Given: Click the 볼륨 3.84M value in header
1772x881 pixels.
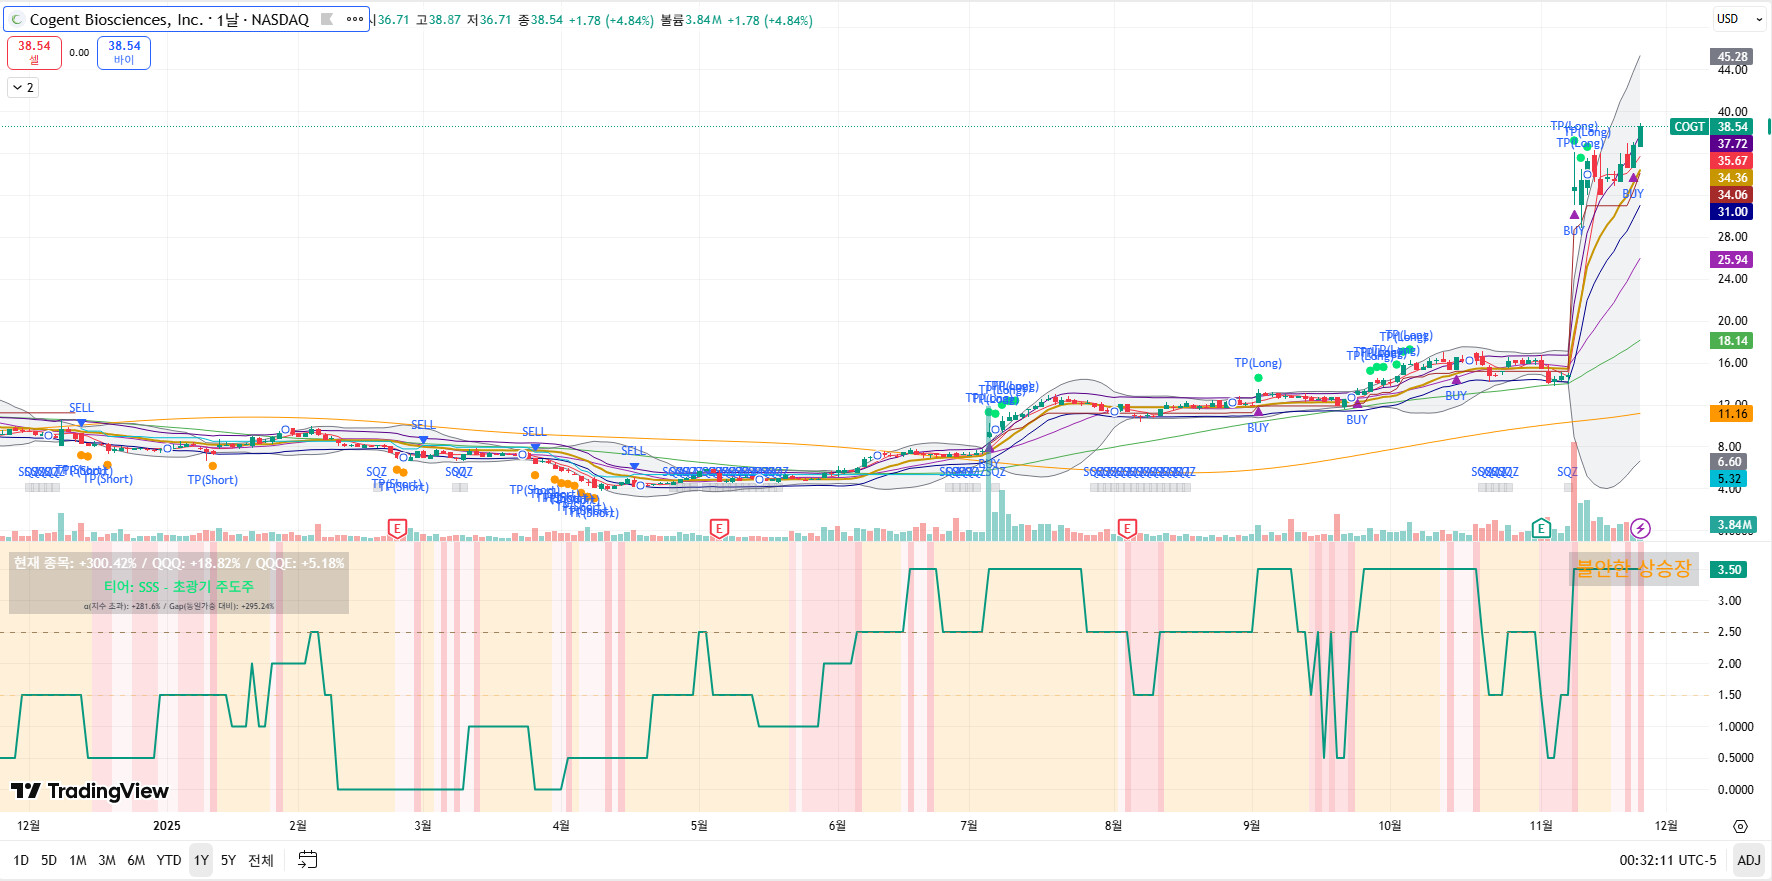Looking at the screenshot, I should point(691,20).
